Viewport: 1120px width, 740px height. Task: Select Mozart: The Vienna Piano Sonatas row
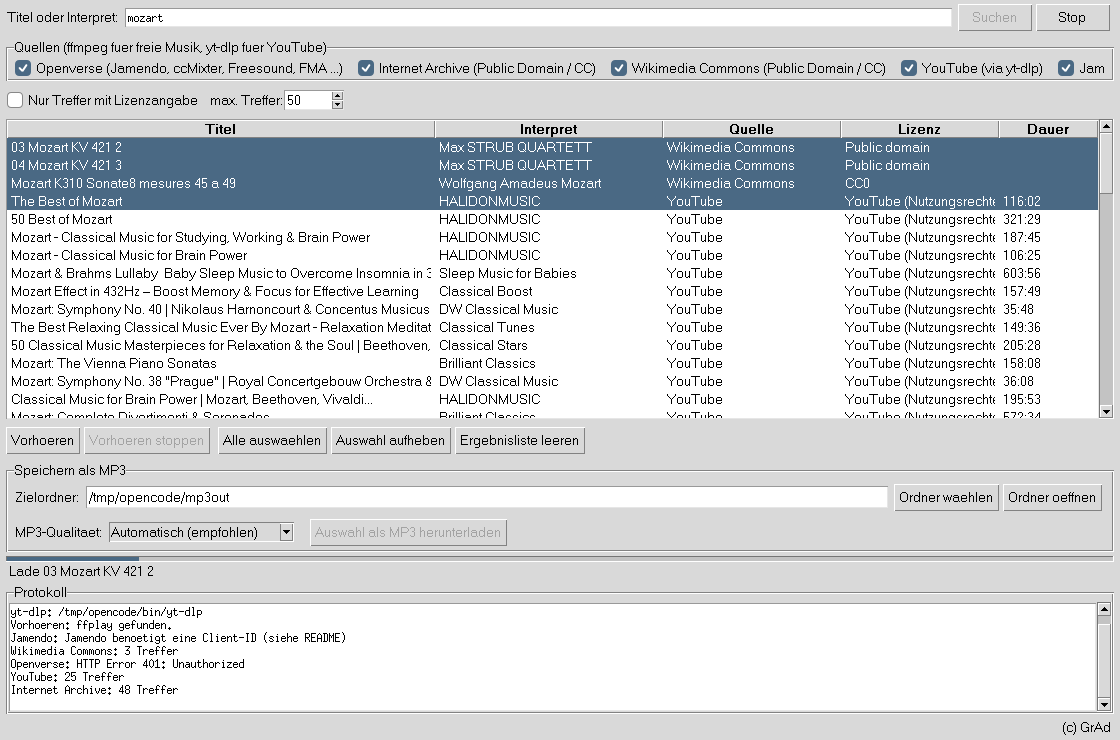[x=552, y=364]
